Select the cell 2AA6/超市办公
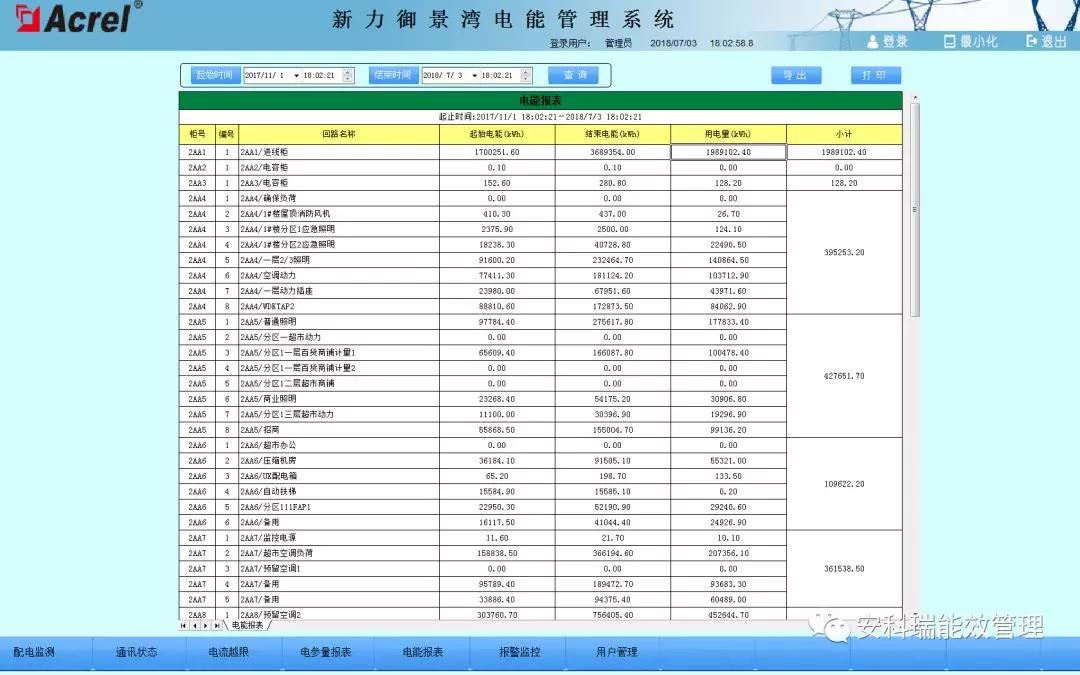The width and height of the screenshot is (1080, 675). pos(339,445)
